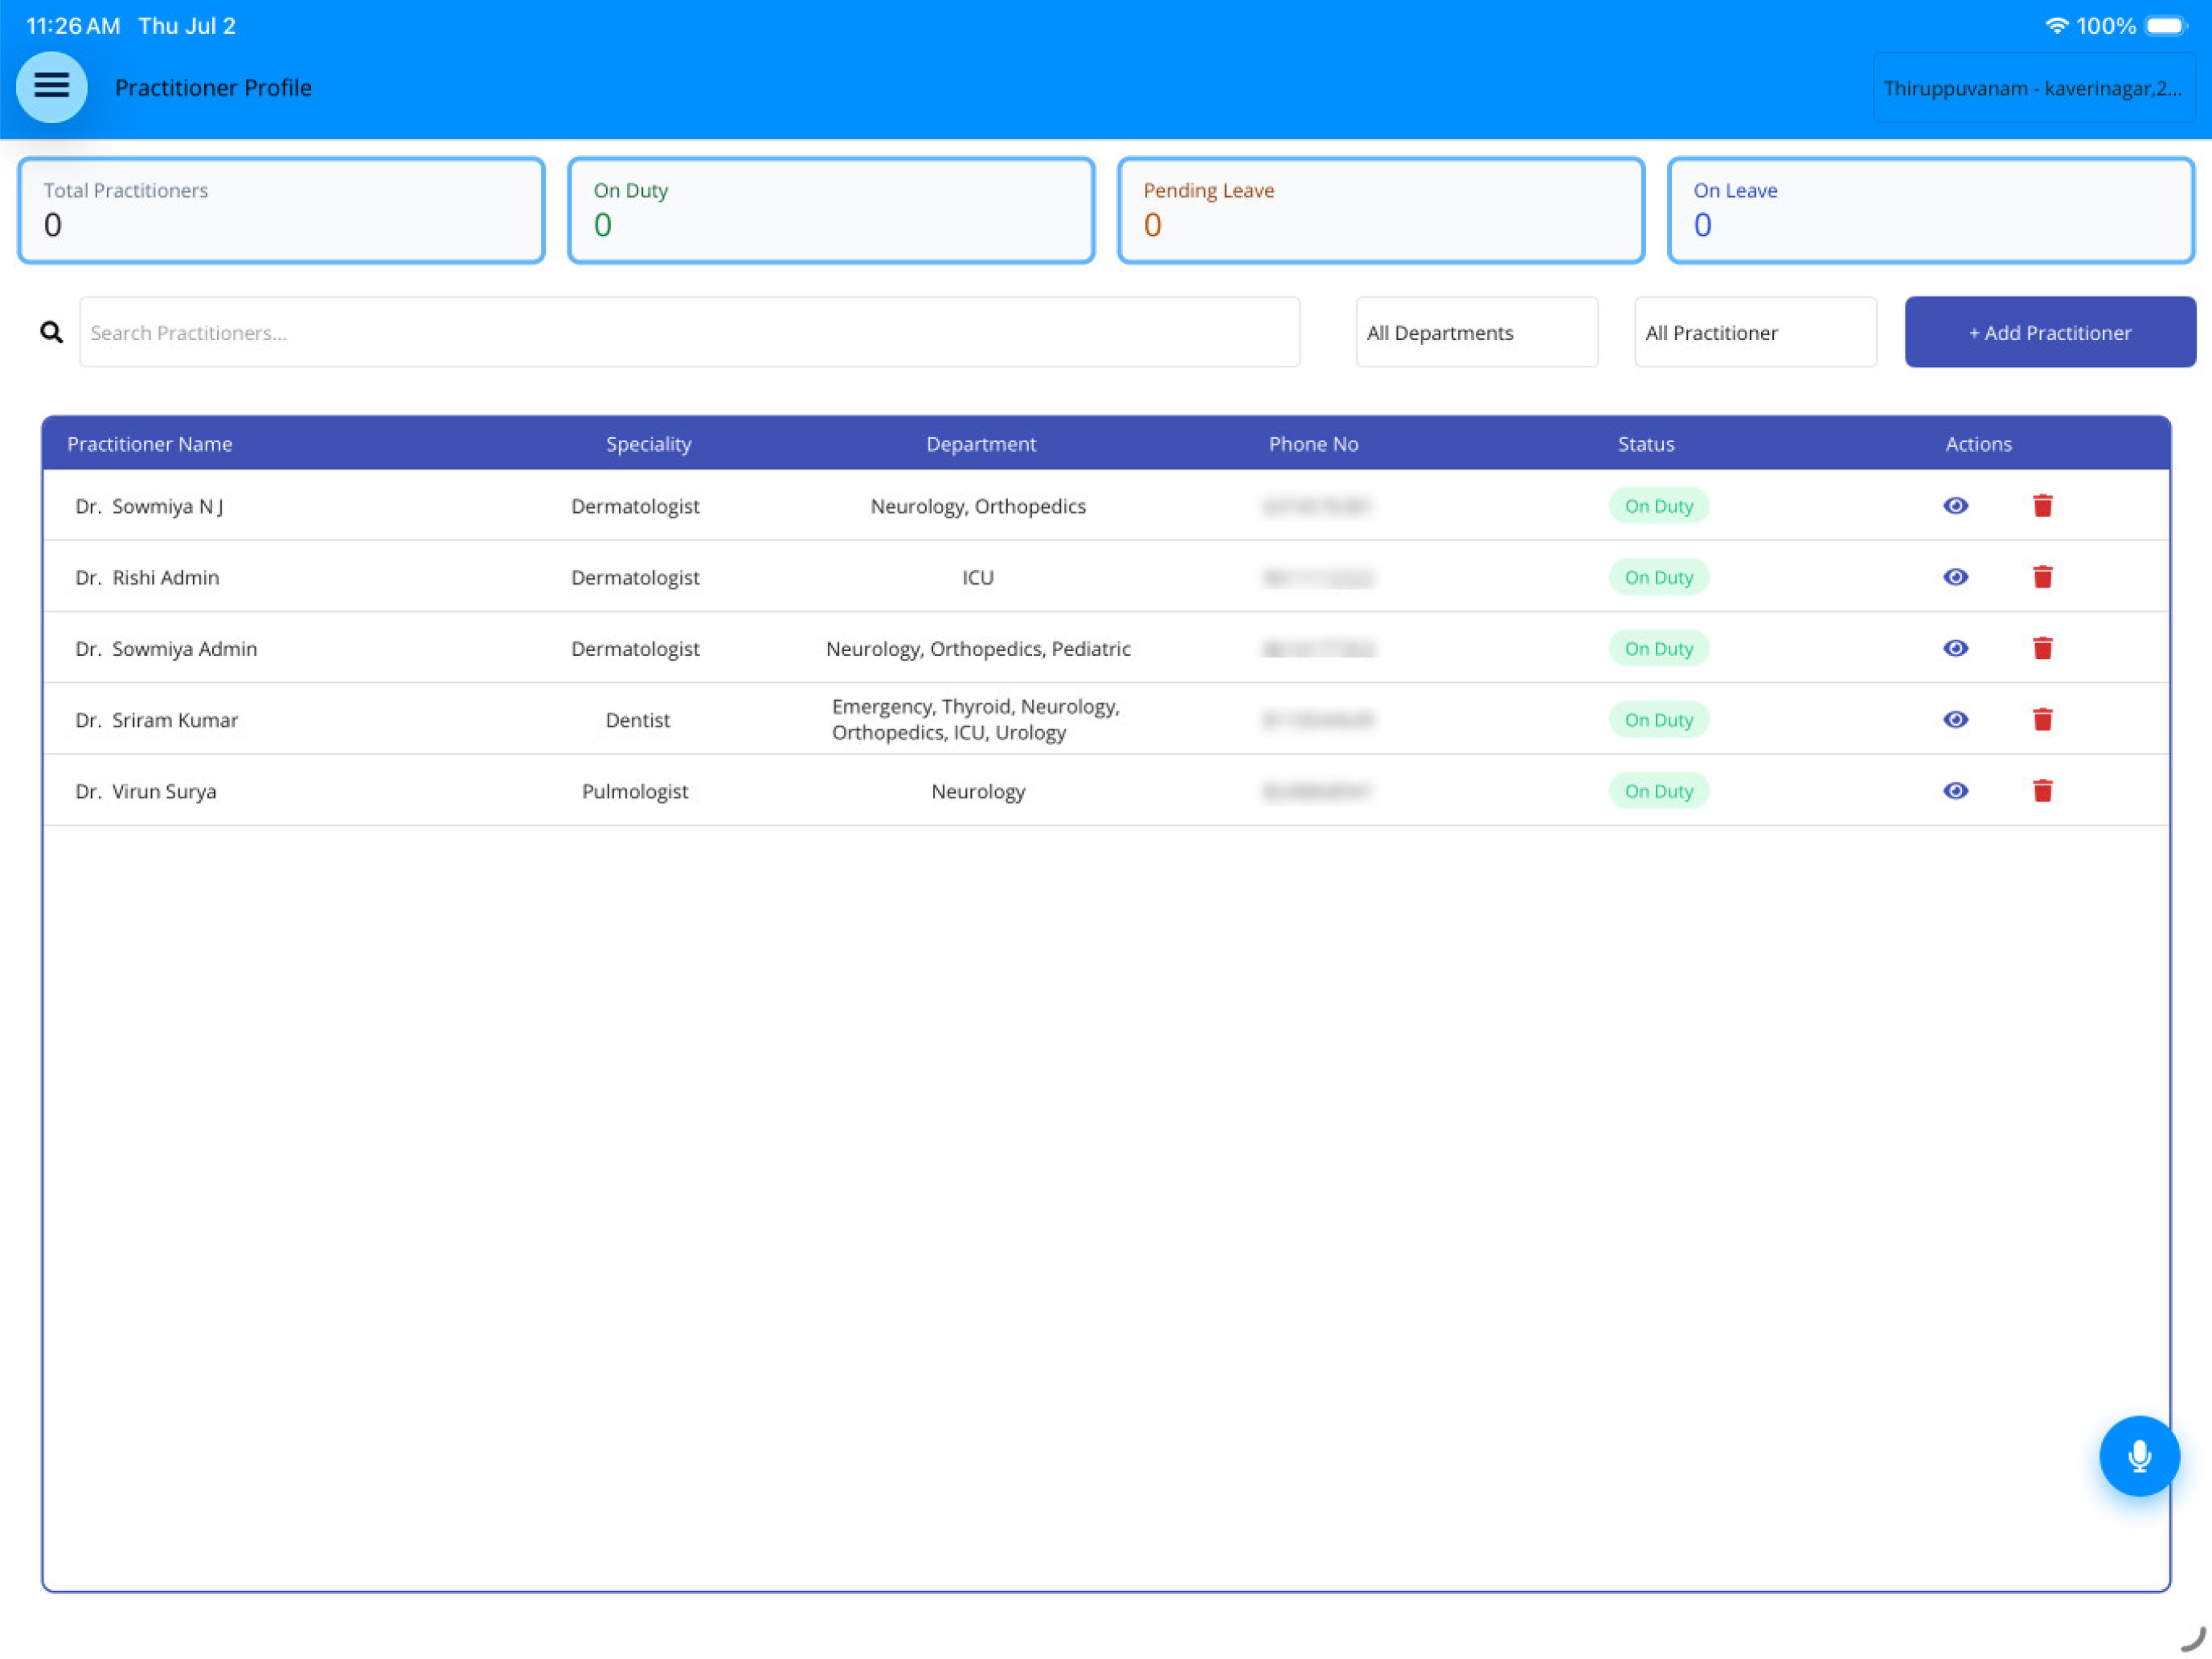Screen dimensions: 2212x1659
Task: Delete Dr. Rishi Admin entry
Action: point(2042,577)
